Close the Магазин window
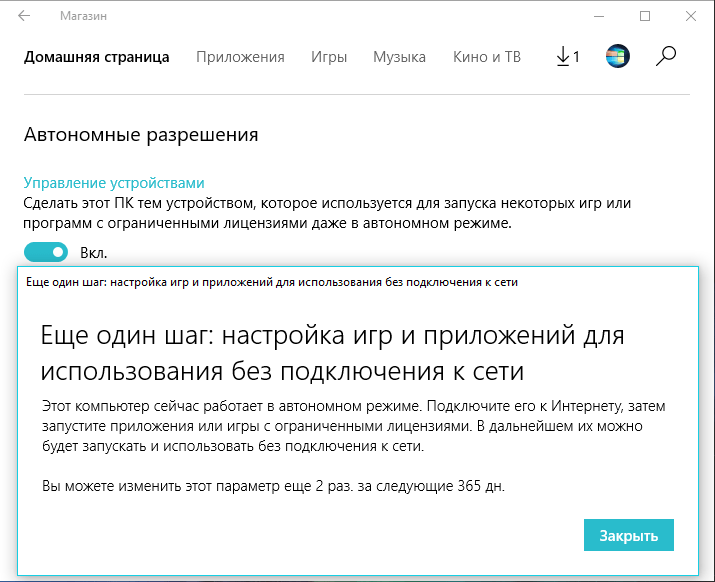 click(691, 16)
